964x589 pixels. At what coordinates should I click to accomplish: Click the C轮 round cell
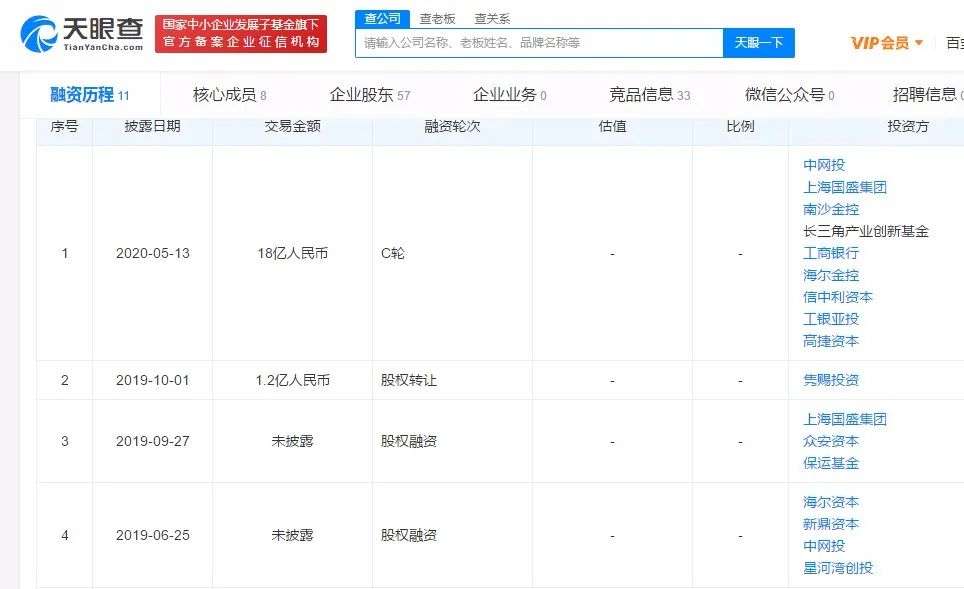pos(393,253)
